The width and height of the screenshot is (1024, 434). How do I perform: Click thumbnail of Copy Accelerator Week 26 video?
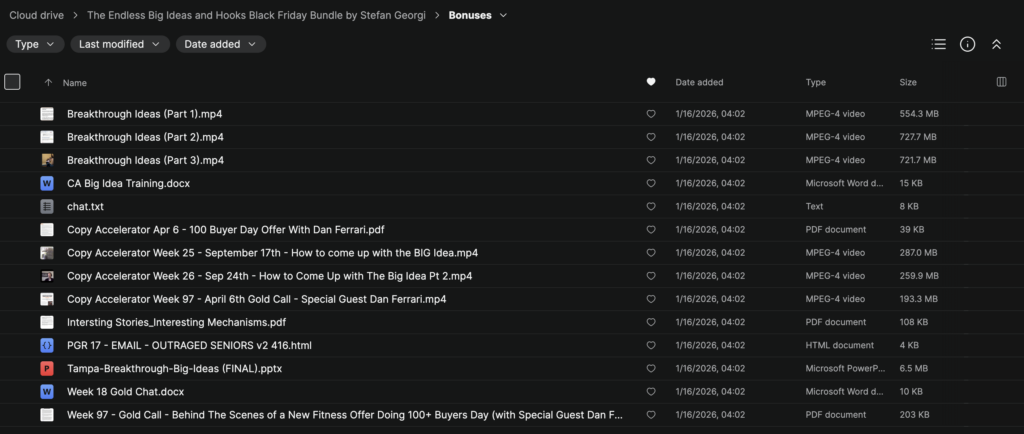47,276
